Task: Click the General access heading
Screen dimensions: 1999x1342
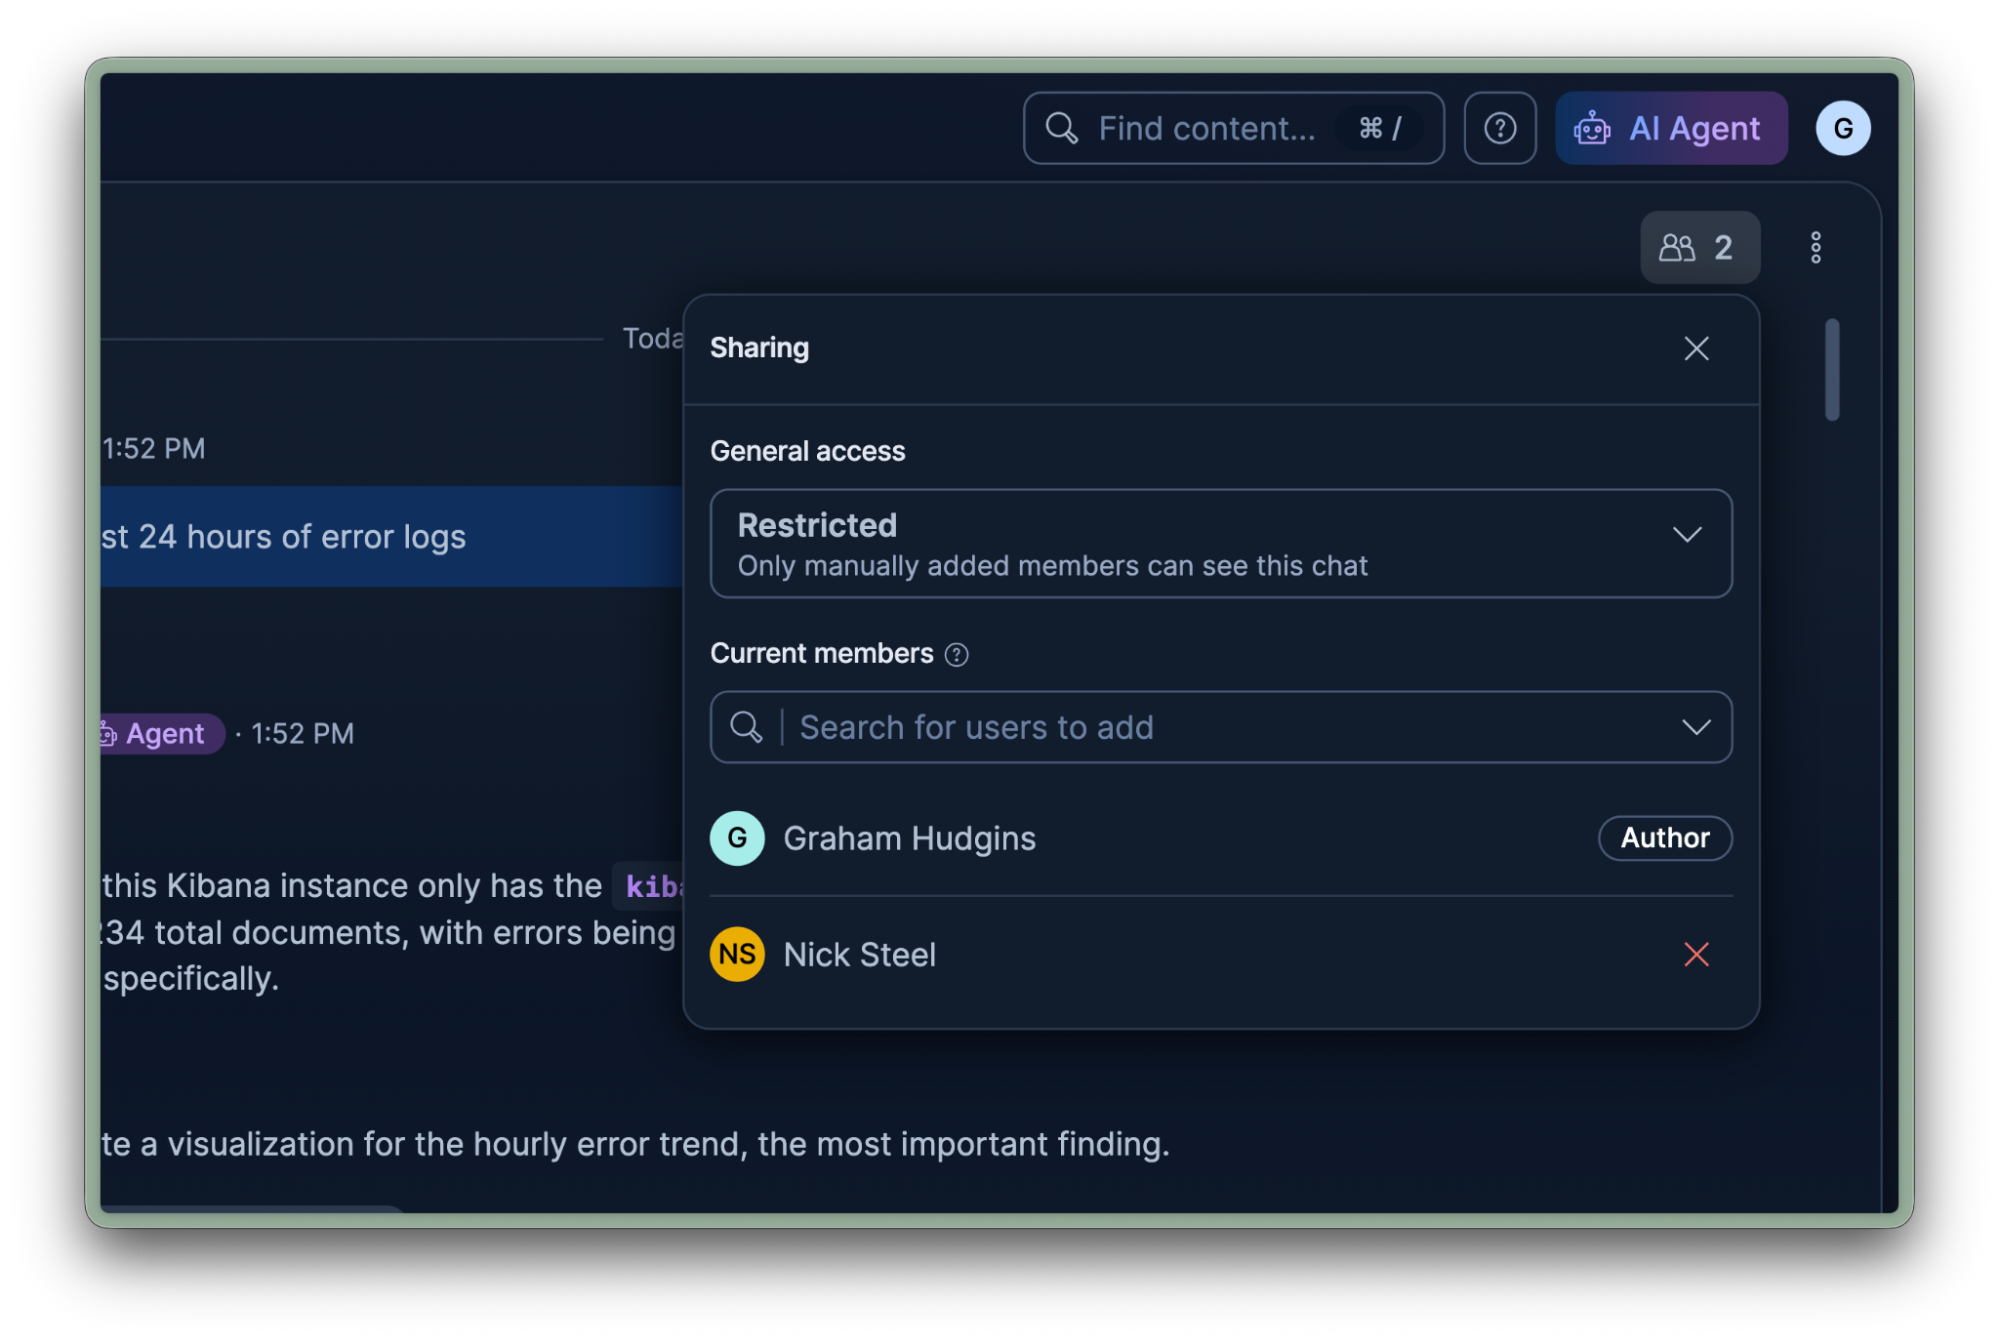Action: click(807, 451)
